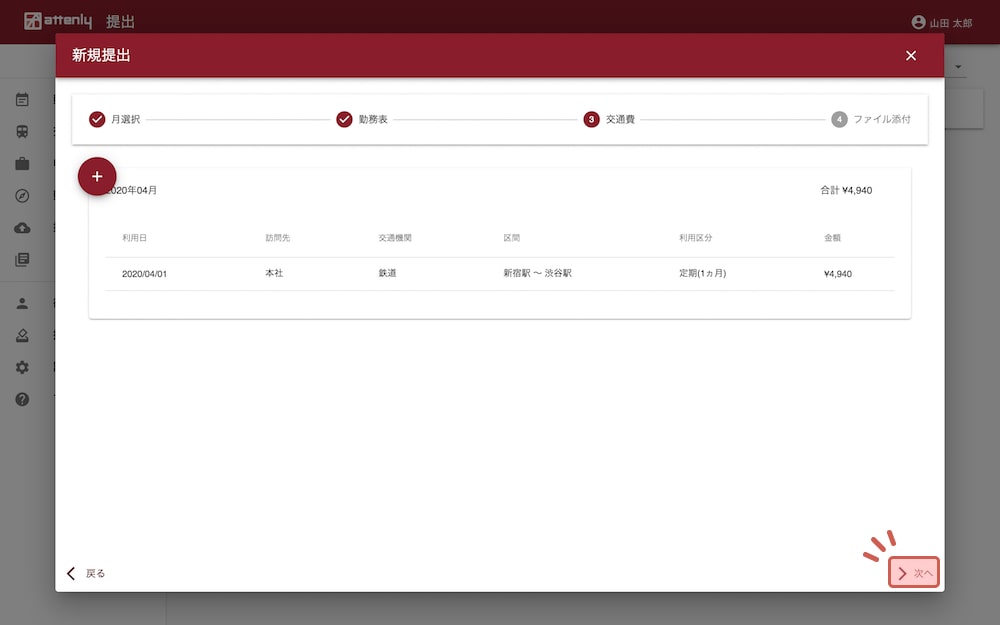This screenshot has width=1000, height=625.
Task: Open the briefcase icon in sidebar
Action: click(x=22, y=164)
